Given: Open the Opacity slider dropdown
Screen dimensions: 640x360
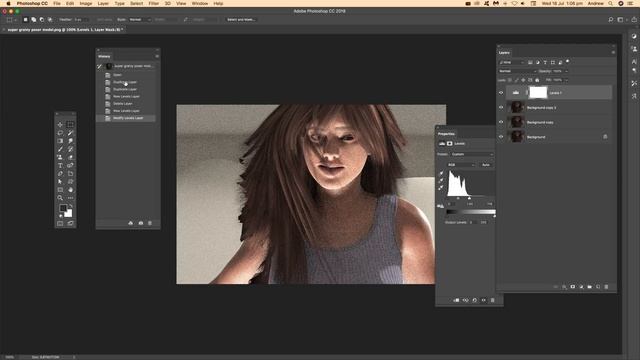Looking at the screenshot, I should pyautogui.click(x=566, y=71).
